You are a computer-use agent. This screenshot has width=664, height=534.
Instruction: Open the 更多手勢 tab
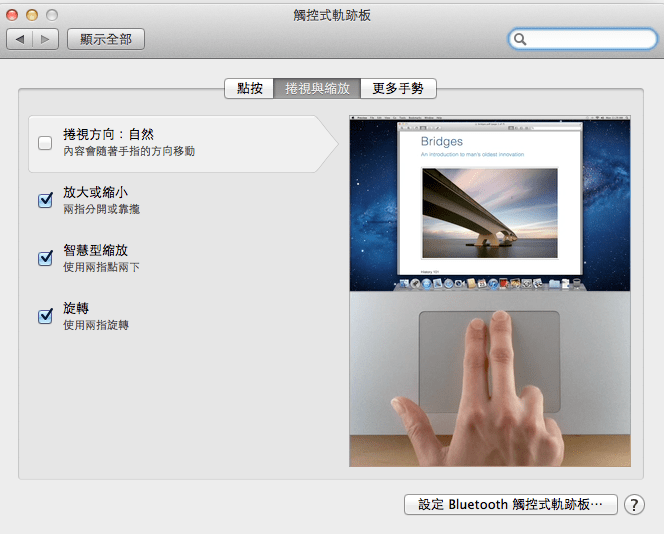397,88
